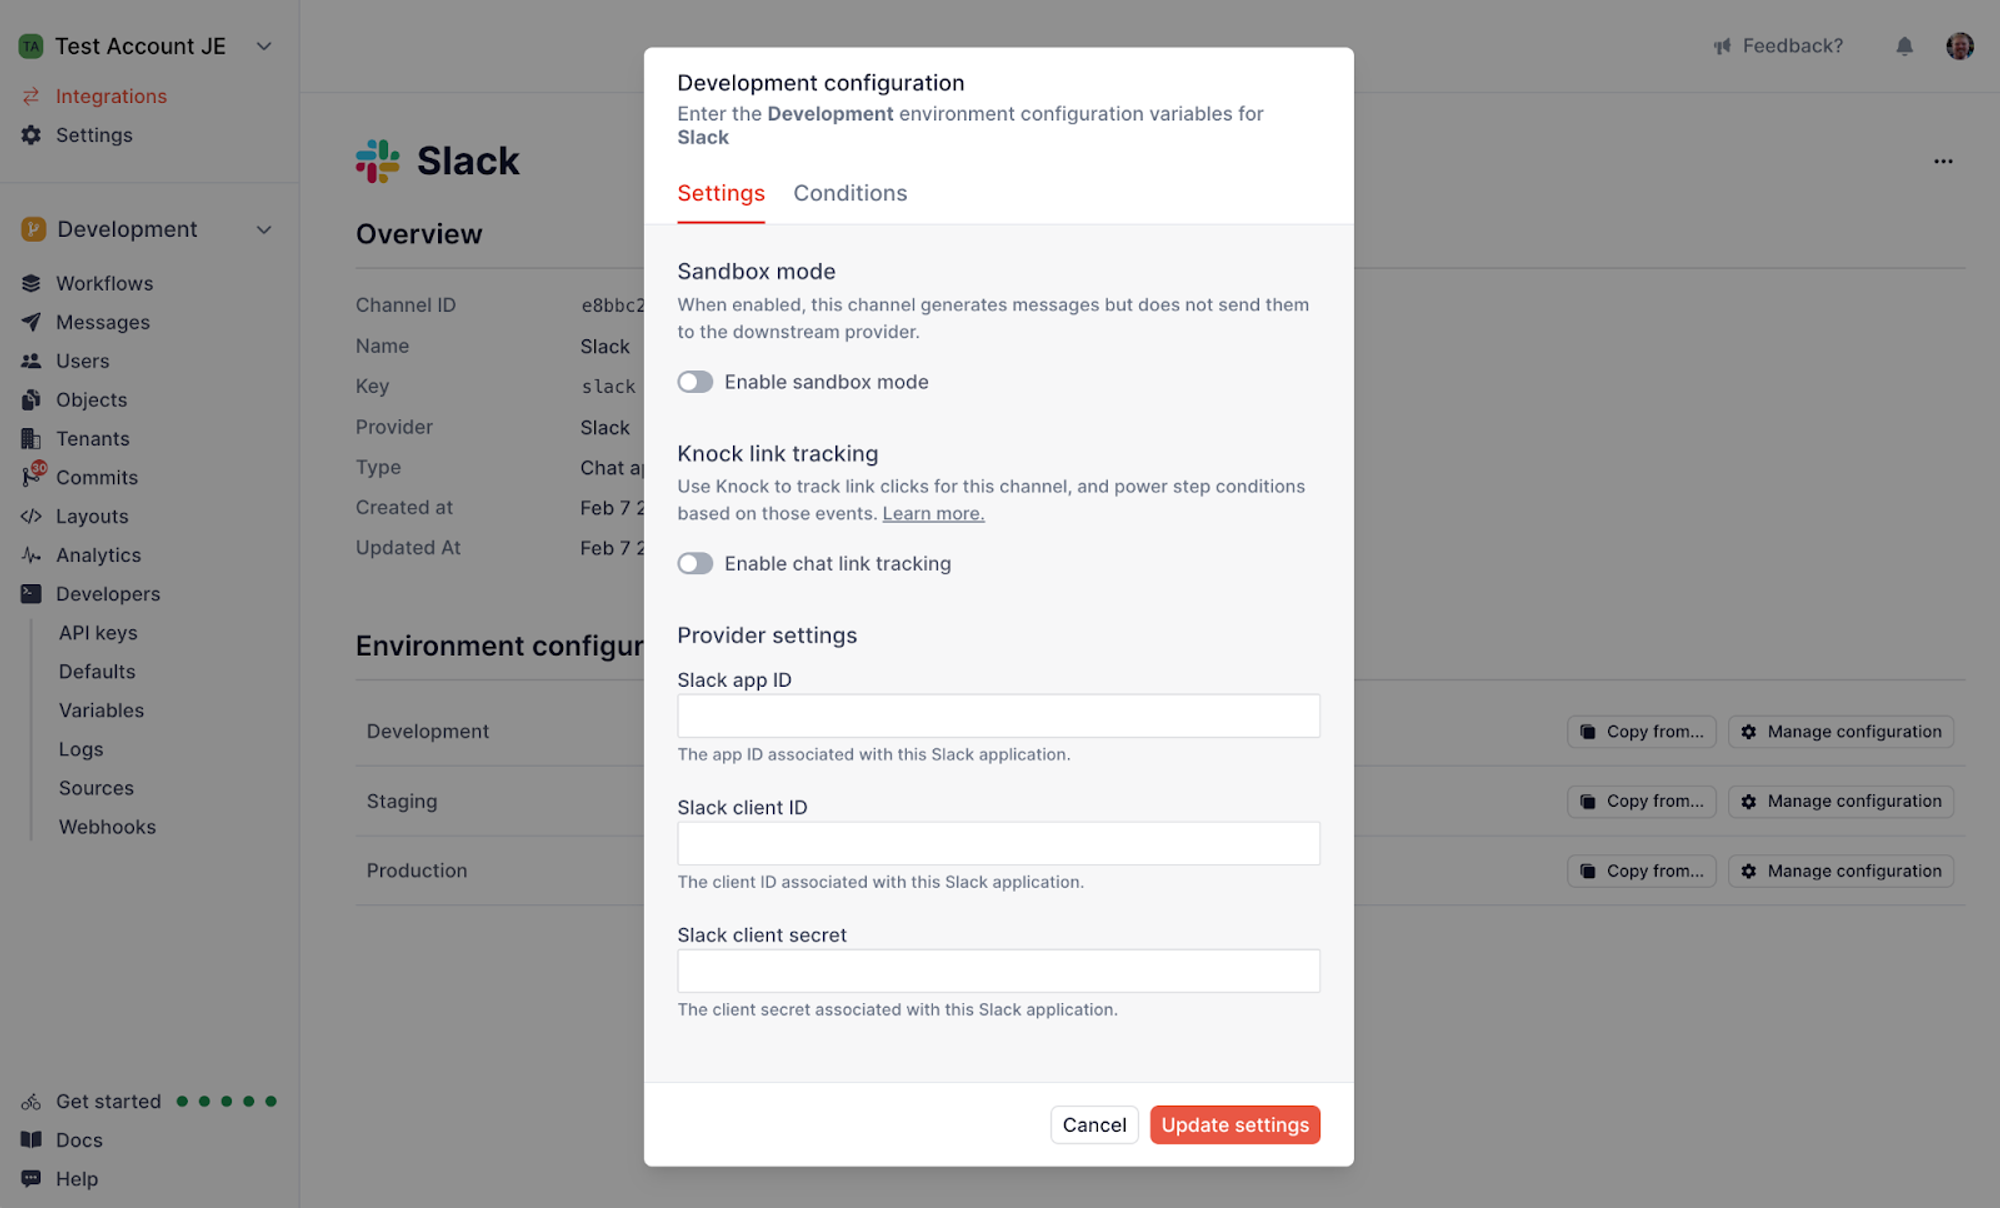Switch to the Conditions tab
This screenshot has width=2000, height=1208.
pos(849,193)
